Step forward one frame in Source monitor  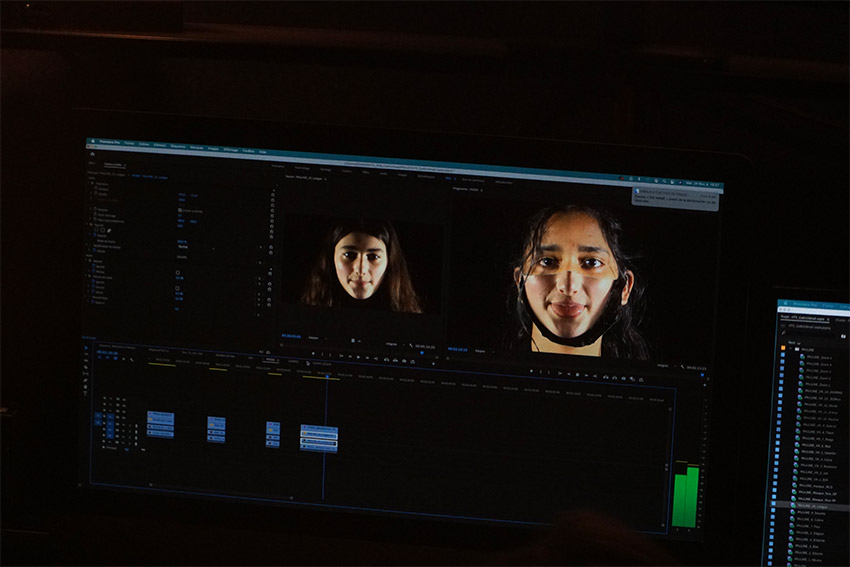point(368,357)
